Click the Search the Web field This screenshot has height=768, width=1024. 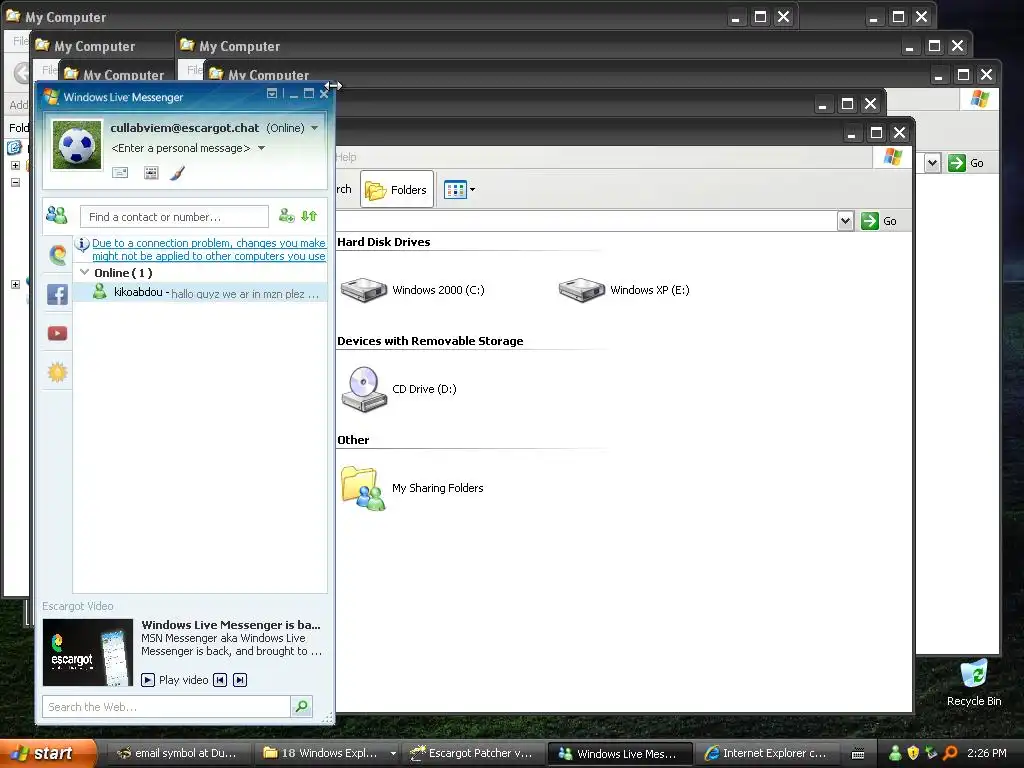[x=166, y=707]
